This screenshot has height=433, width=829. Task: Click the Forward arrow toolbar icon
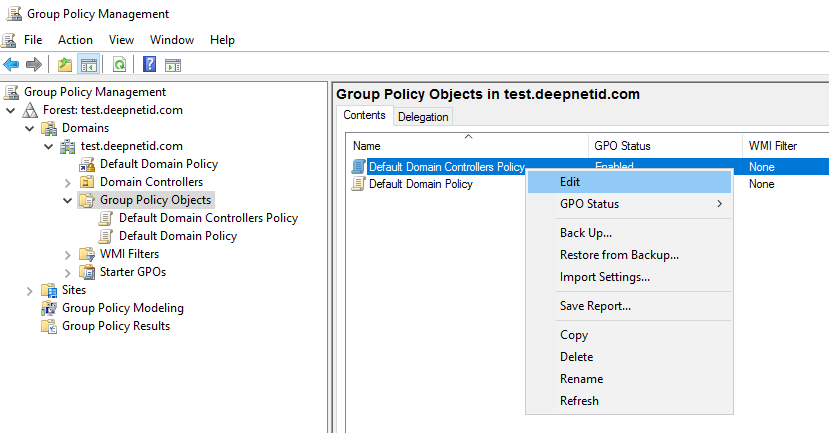(34, 65)
